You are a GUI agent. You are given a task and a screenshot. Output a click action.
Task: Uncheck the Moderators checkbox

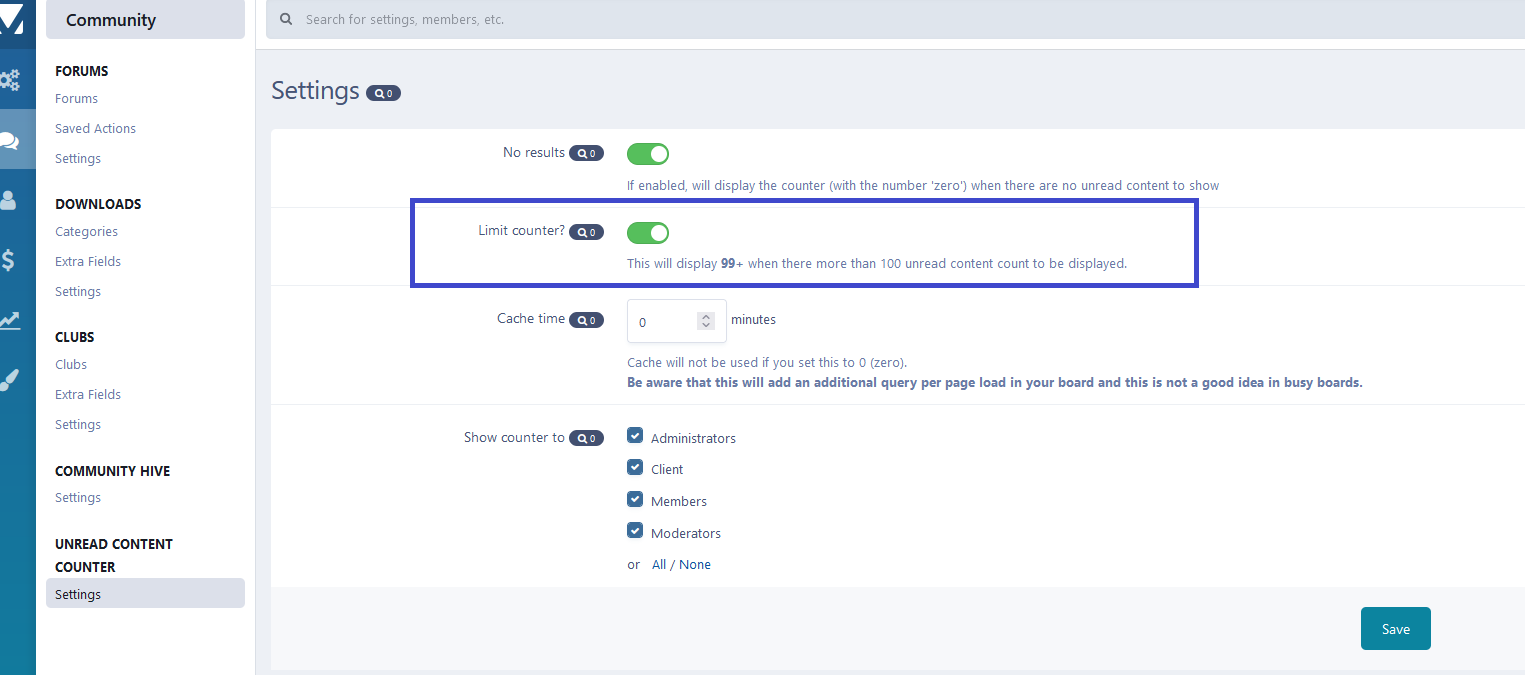click(x=635, y=530)
